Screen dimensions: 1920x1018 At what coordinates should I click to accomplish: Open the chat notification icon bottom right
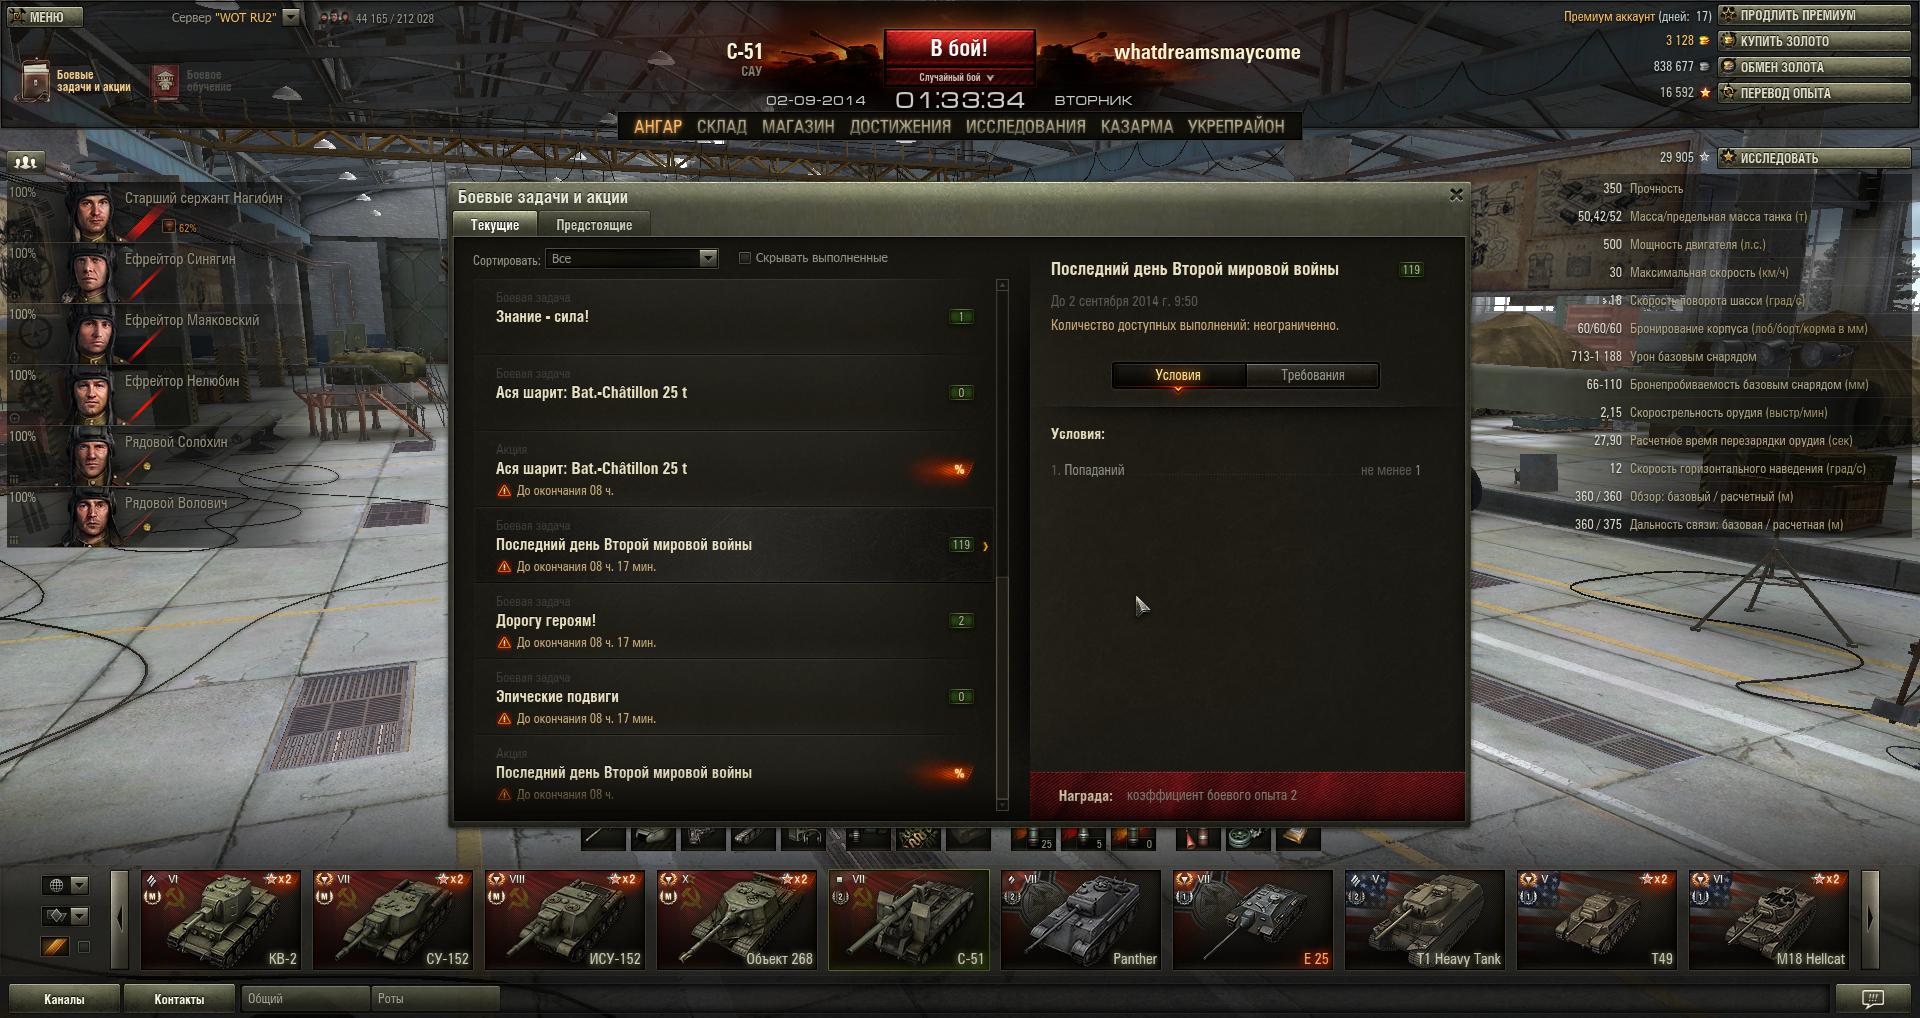tap(1872, 998)
